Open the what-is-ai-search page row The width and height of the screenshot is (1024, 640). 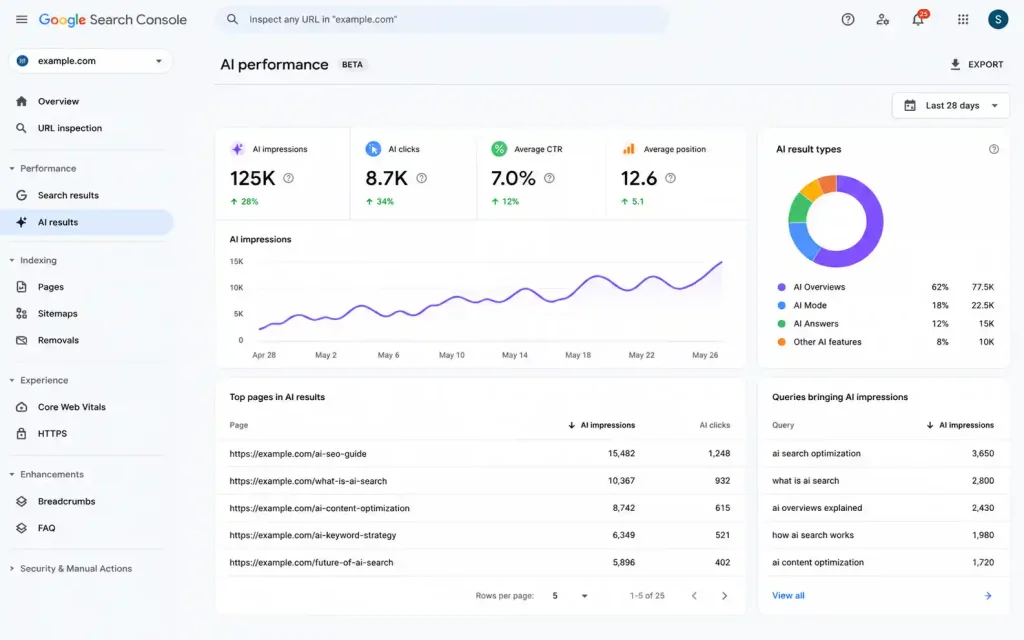tap(479, 481)
